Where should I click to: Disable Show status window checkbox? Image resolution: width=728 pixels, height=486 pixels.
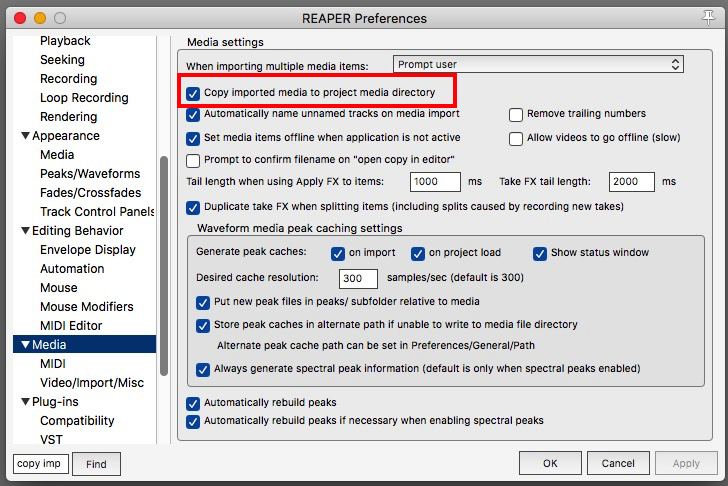[x=540, y=253]
